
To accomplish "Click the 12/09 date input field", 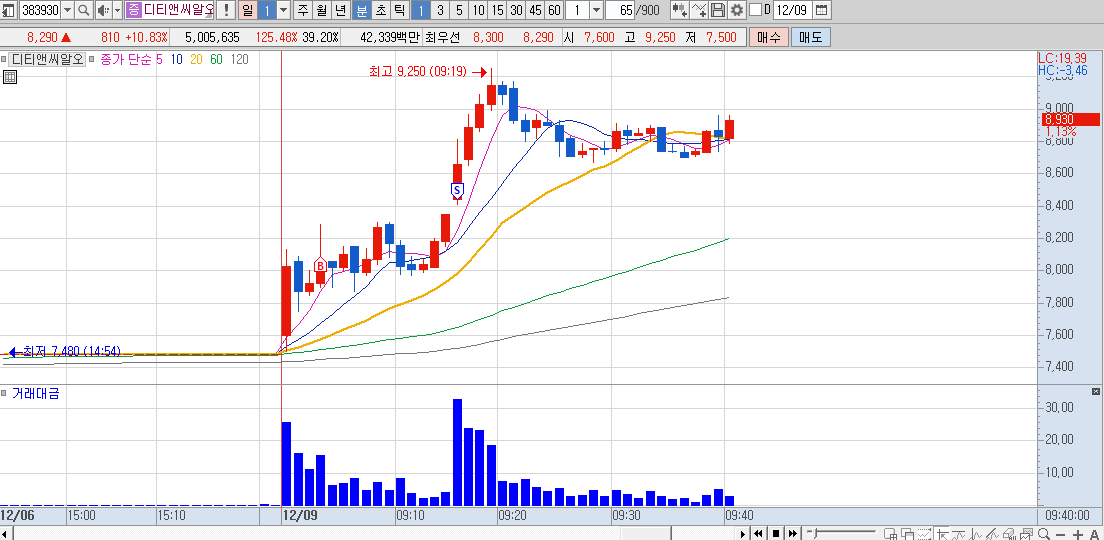I will (x=792, y=10).
